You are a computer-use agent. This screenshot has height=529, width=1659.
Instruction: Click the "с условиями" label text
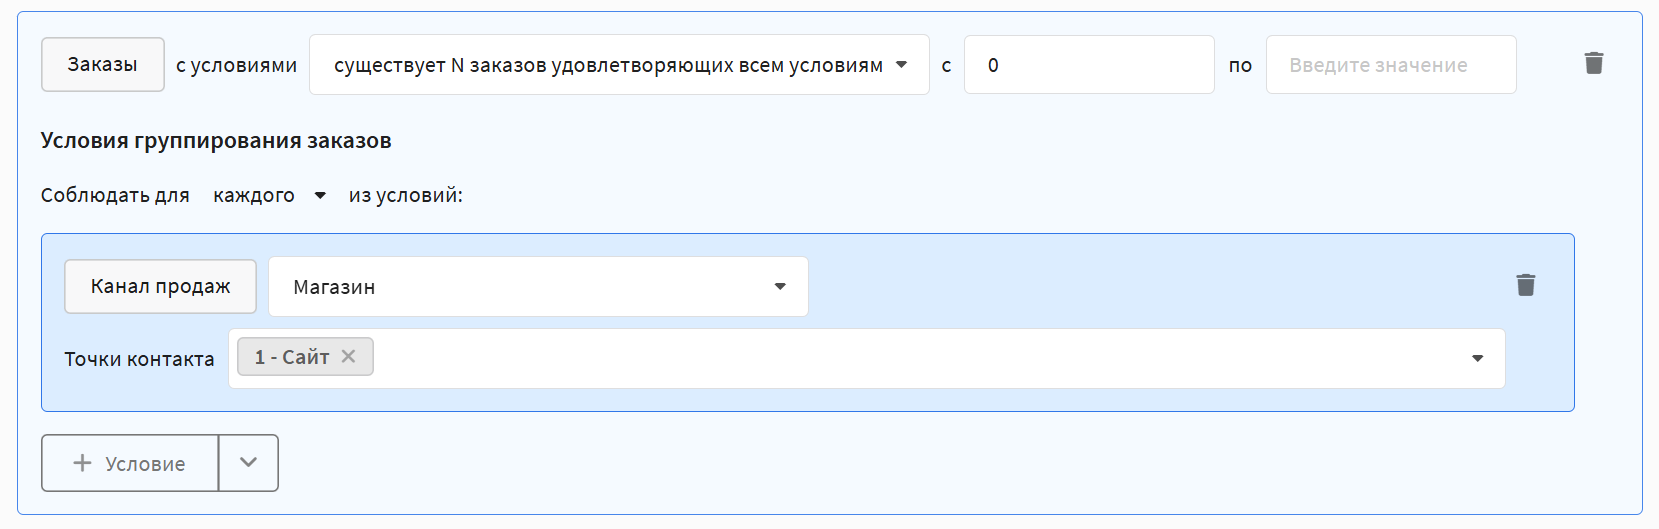[x=236, y=65]
